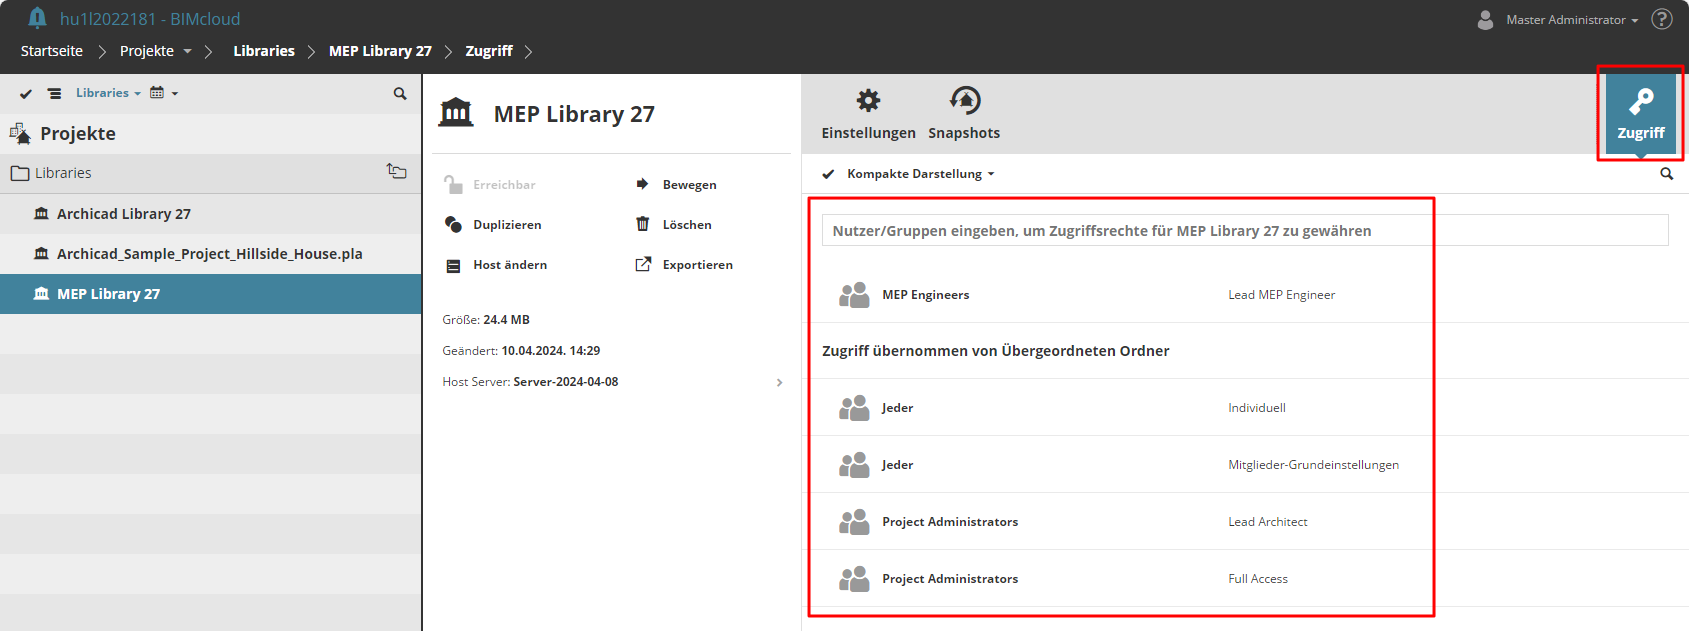Click the Bewegen arrow icon
The width and height of the screenshot is (1689, 631).
click(x=643, y=185)
